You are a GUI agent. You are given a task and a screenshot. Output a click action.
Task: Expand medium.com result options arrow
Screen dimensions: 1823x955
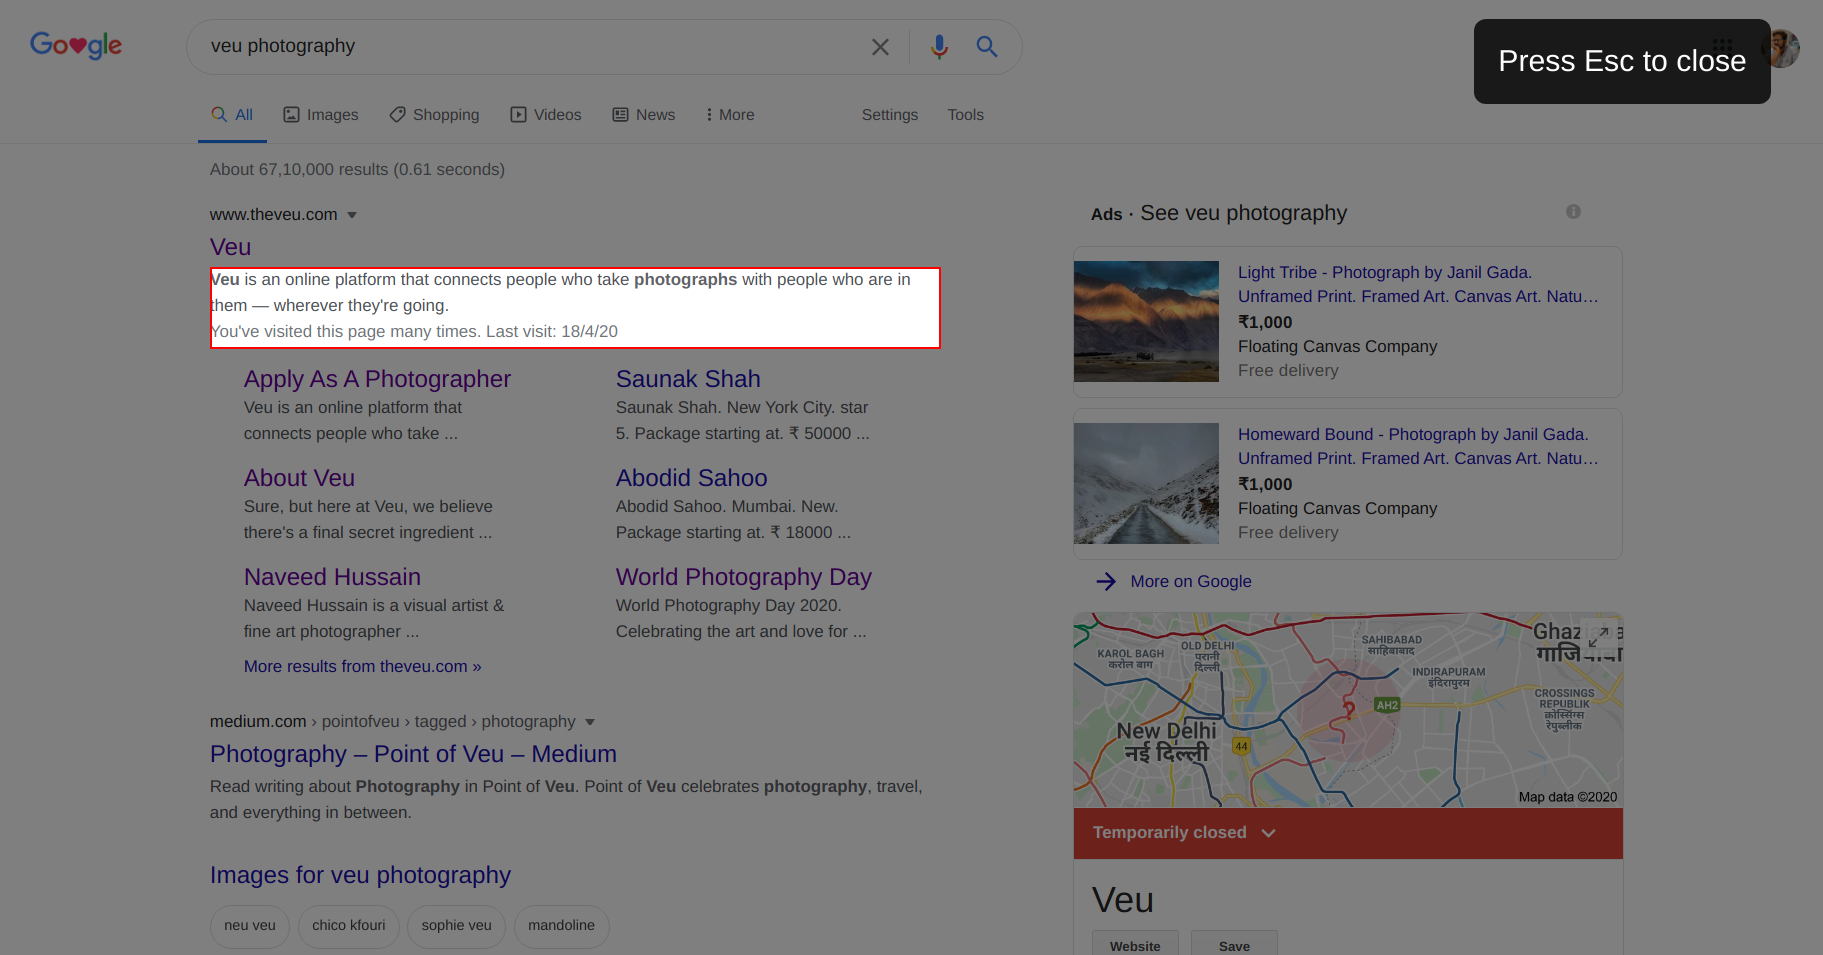pyautogui.click(x=590, y=722)
